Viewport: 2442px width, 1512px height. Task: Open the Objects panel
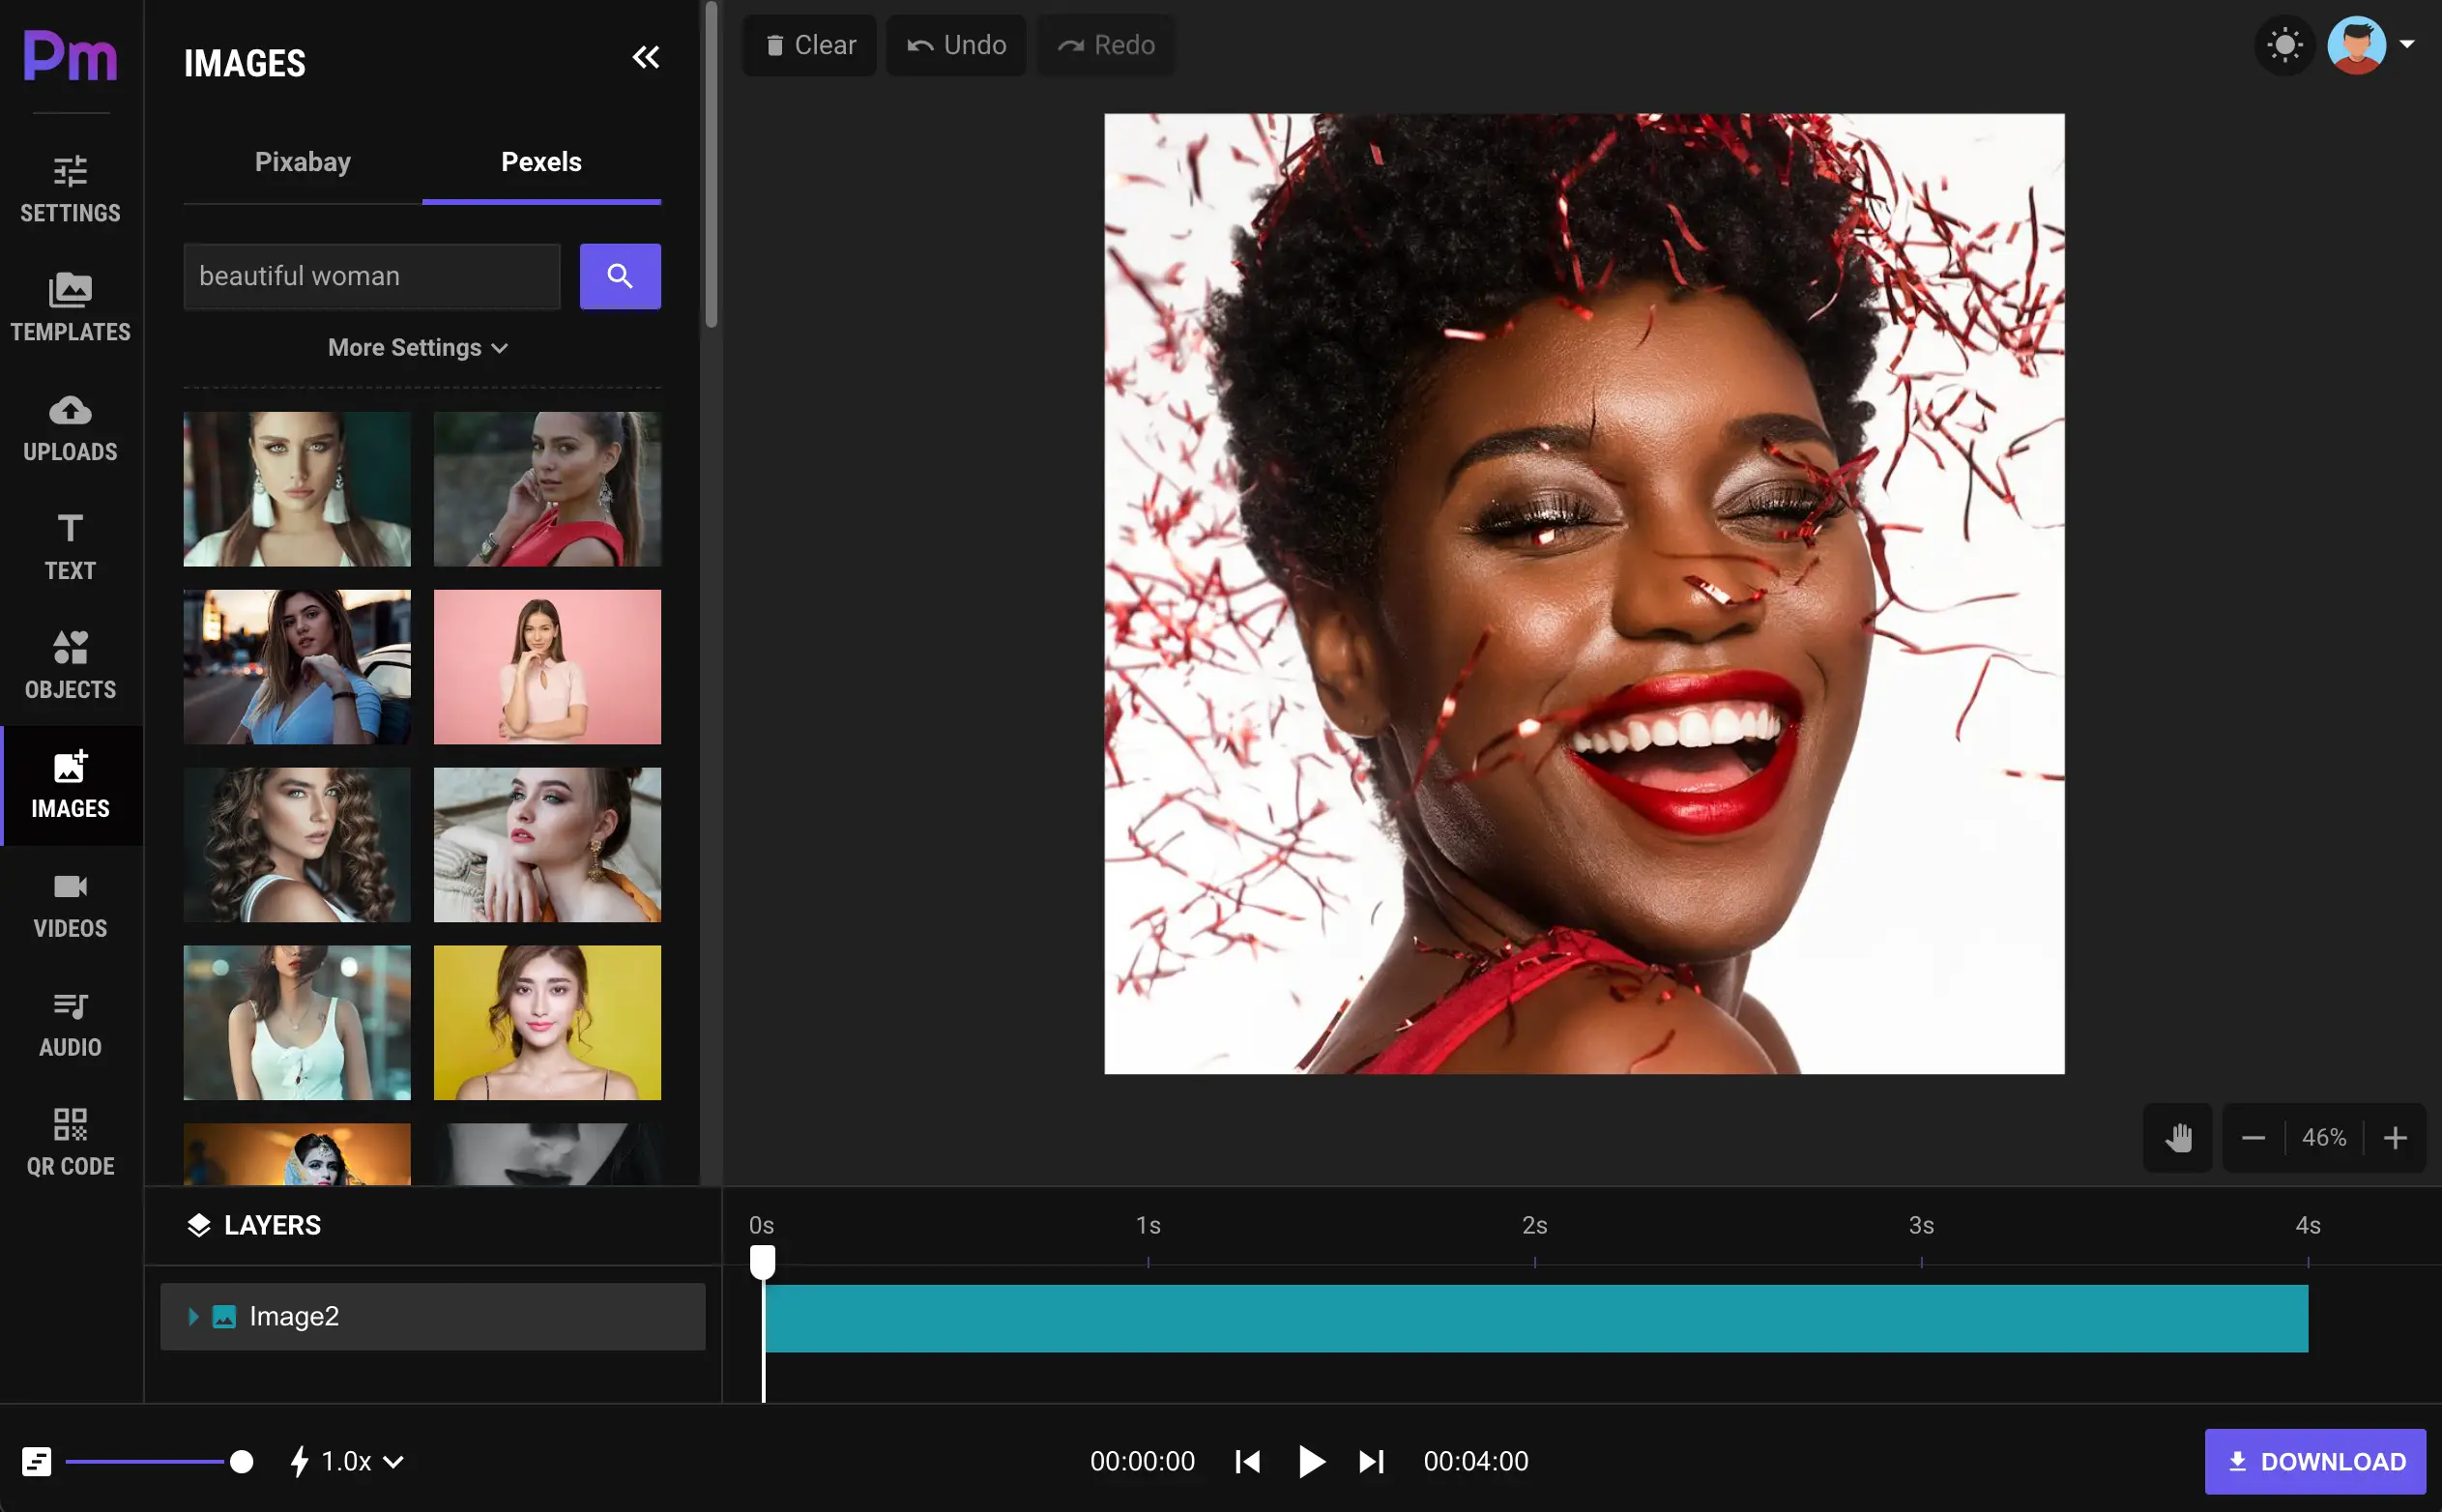tap(70, 664)
